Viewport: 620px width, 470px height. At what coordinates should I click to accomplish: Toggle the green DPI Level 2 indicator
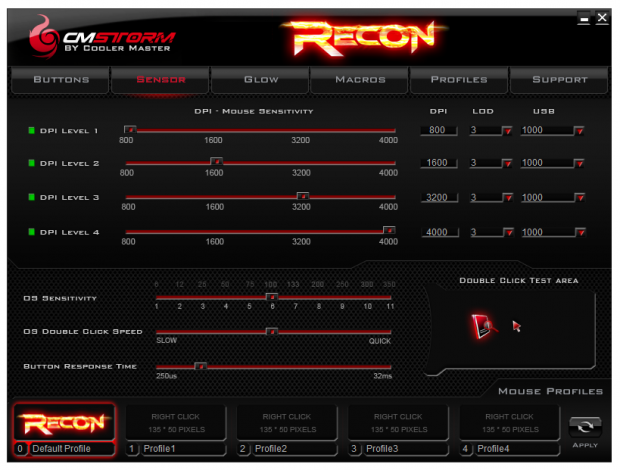32,163
